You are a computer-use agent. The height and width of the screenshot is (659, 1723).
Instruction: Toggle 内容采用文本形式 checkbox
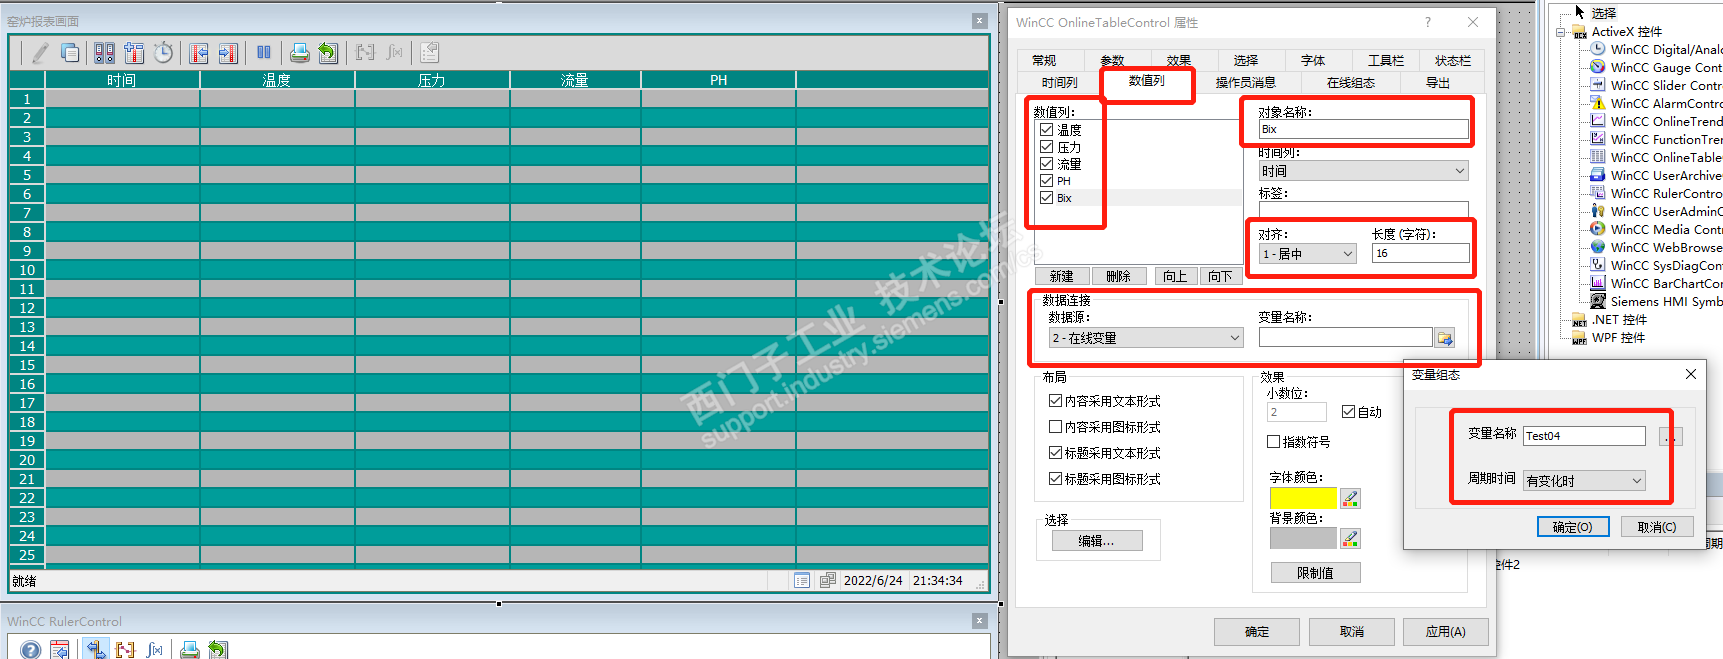(1055, 401)
